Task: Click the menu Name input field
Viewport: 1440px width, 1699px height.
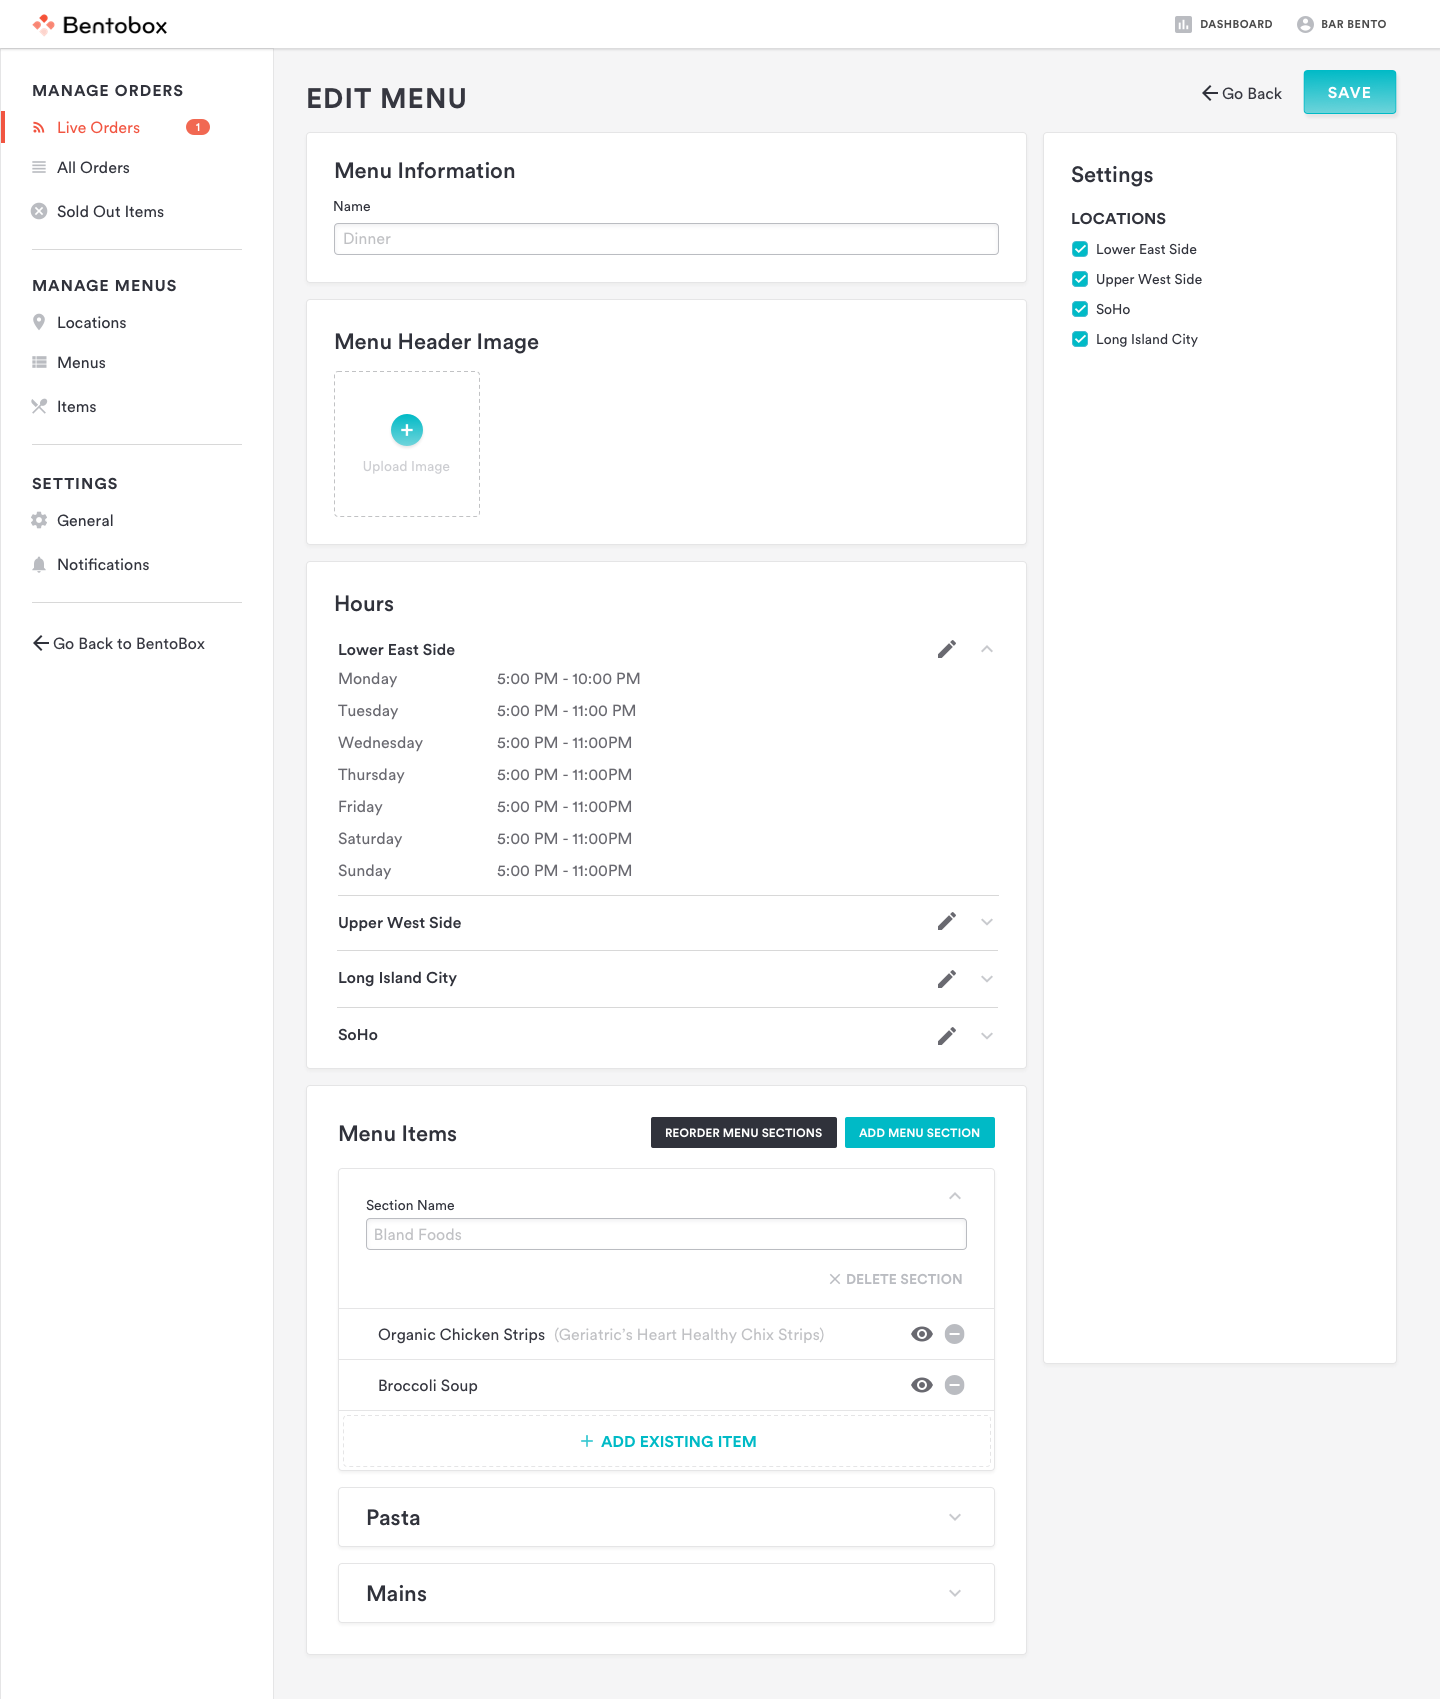Action: tap(666, 239)
